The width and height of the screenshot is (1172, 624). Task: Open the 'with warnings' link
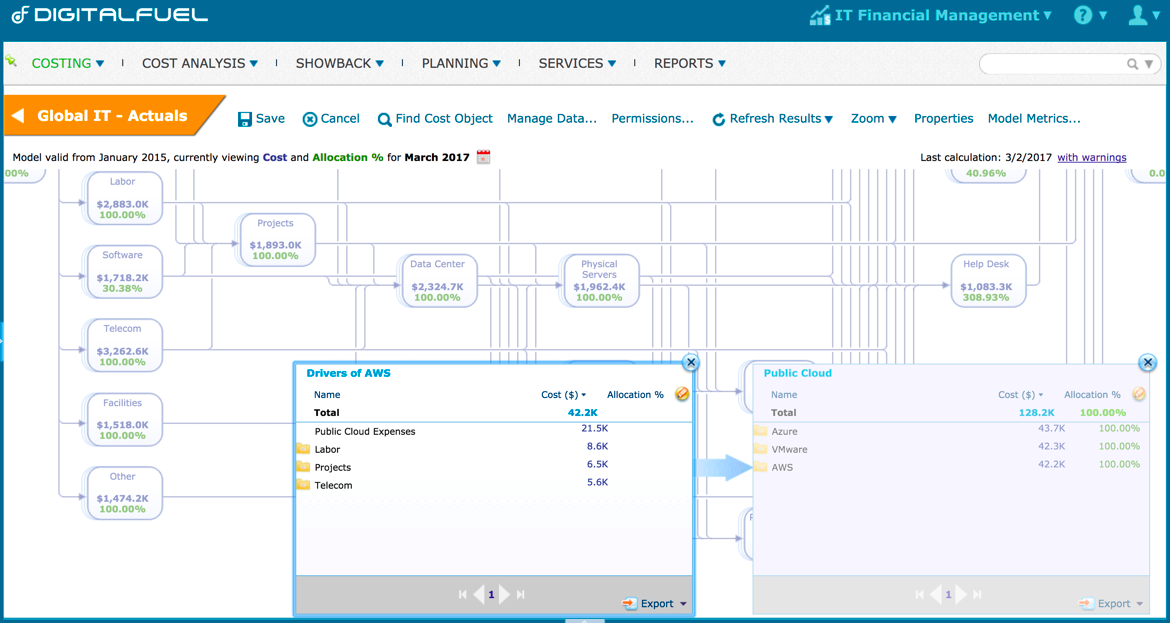click(x=1091, y=158)
